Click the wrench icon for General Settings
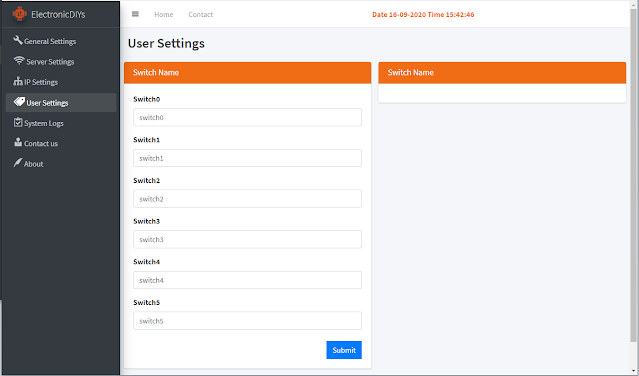 click(18, 40)
